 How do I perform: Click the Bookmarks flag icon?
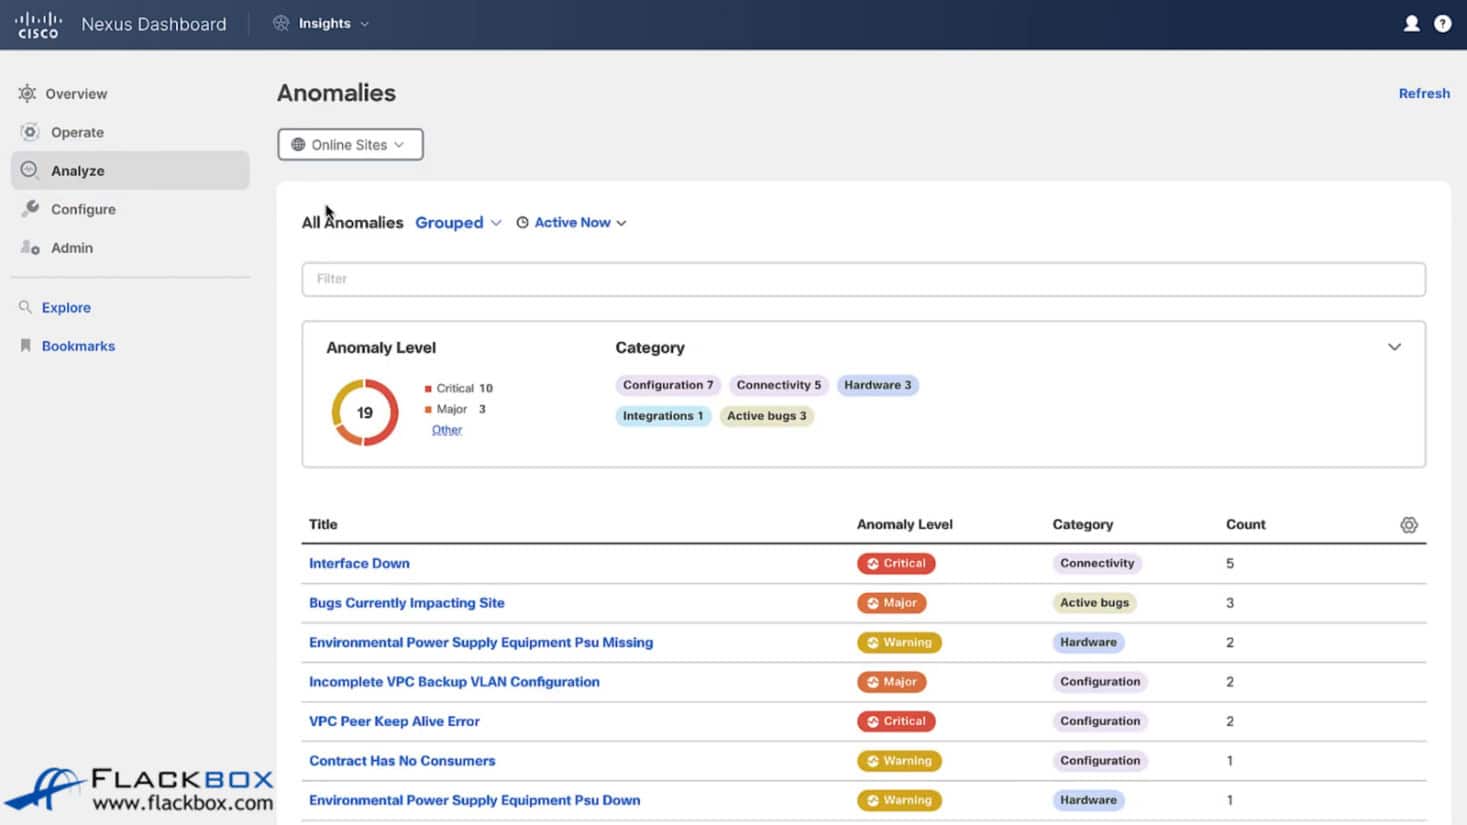pos(25,346)
